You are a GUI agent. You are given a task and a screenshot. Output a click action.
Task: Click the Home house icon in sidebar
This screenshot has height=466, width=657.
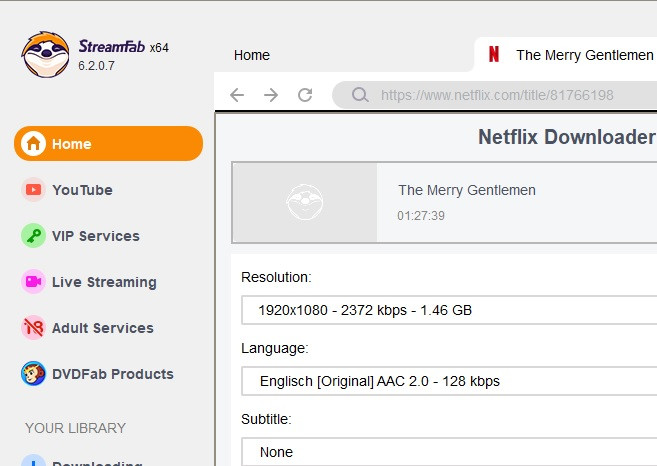pos(34,144)
